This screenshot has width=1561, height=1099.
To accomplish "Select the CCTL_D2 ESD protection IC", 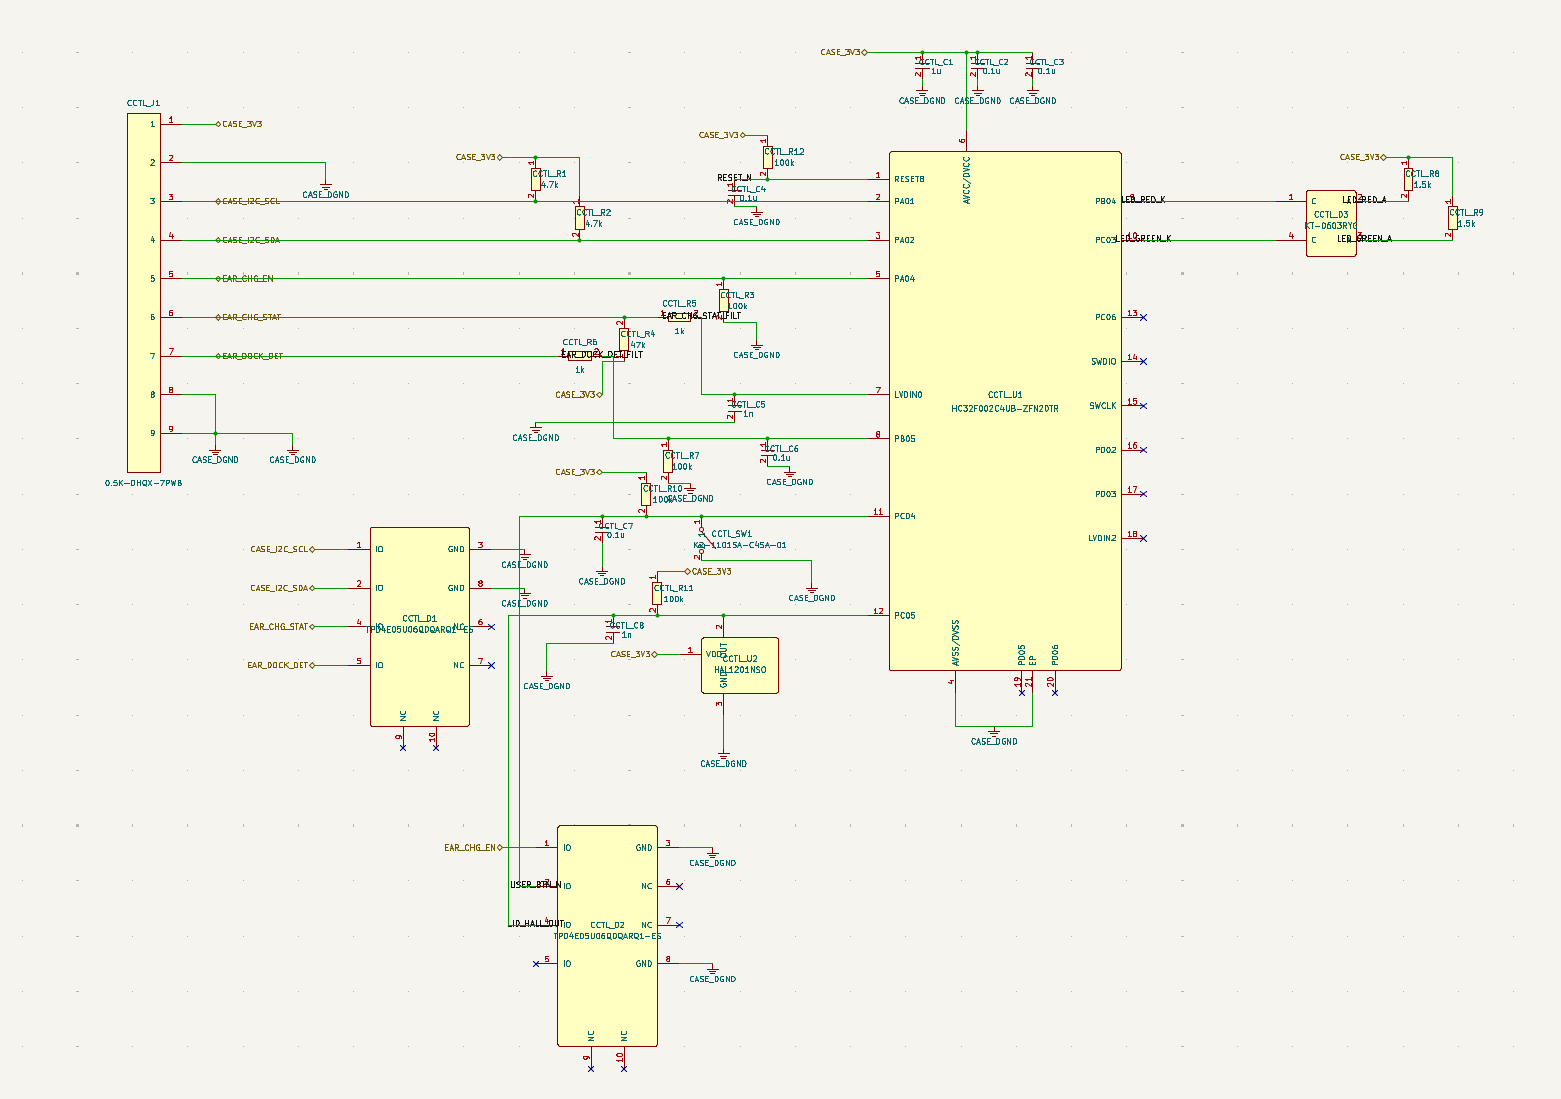I will click(x=608, y=936).
